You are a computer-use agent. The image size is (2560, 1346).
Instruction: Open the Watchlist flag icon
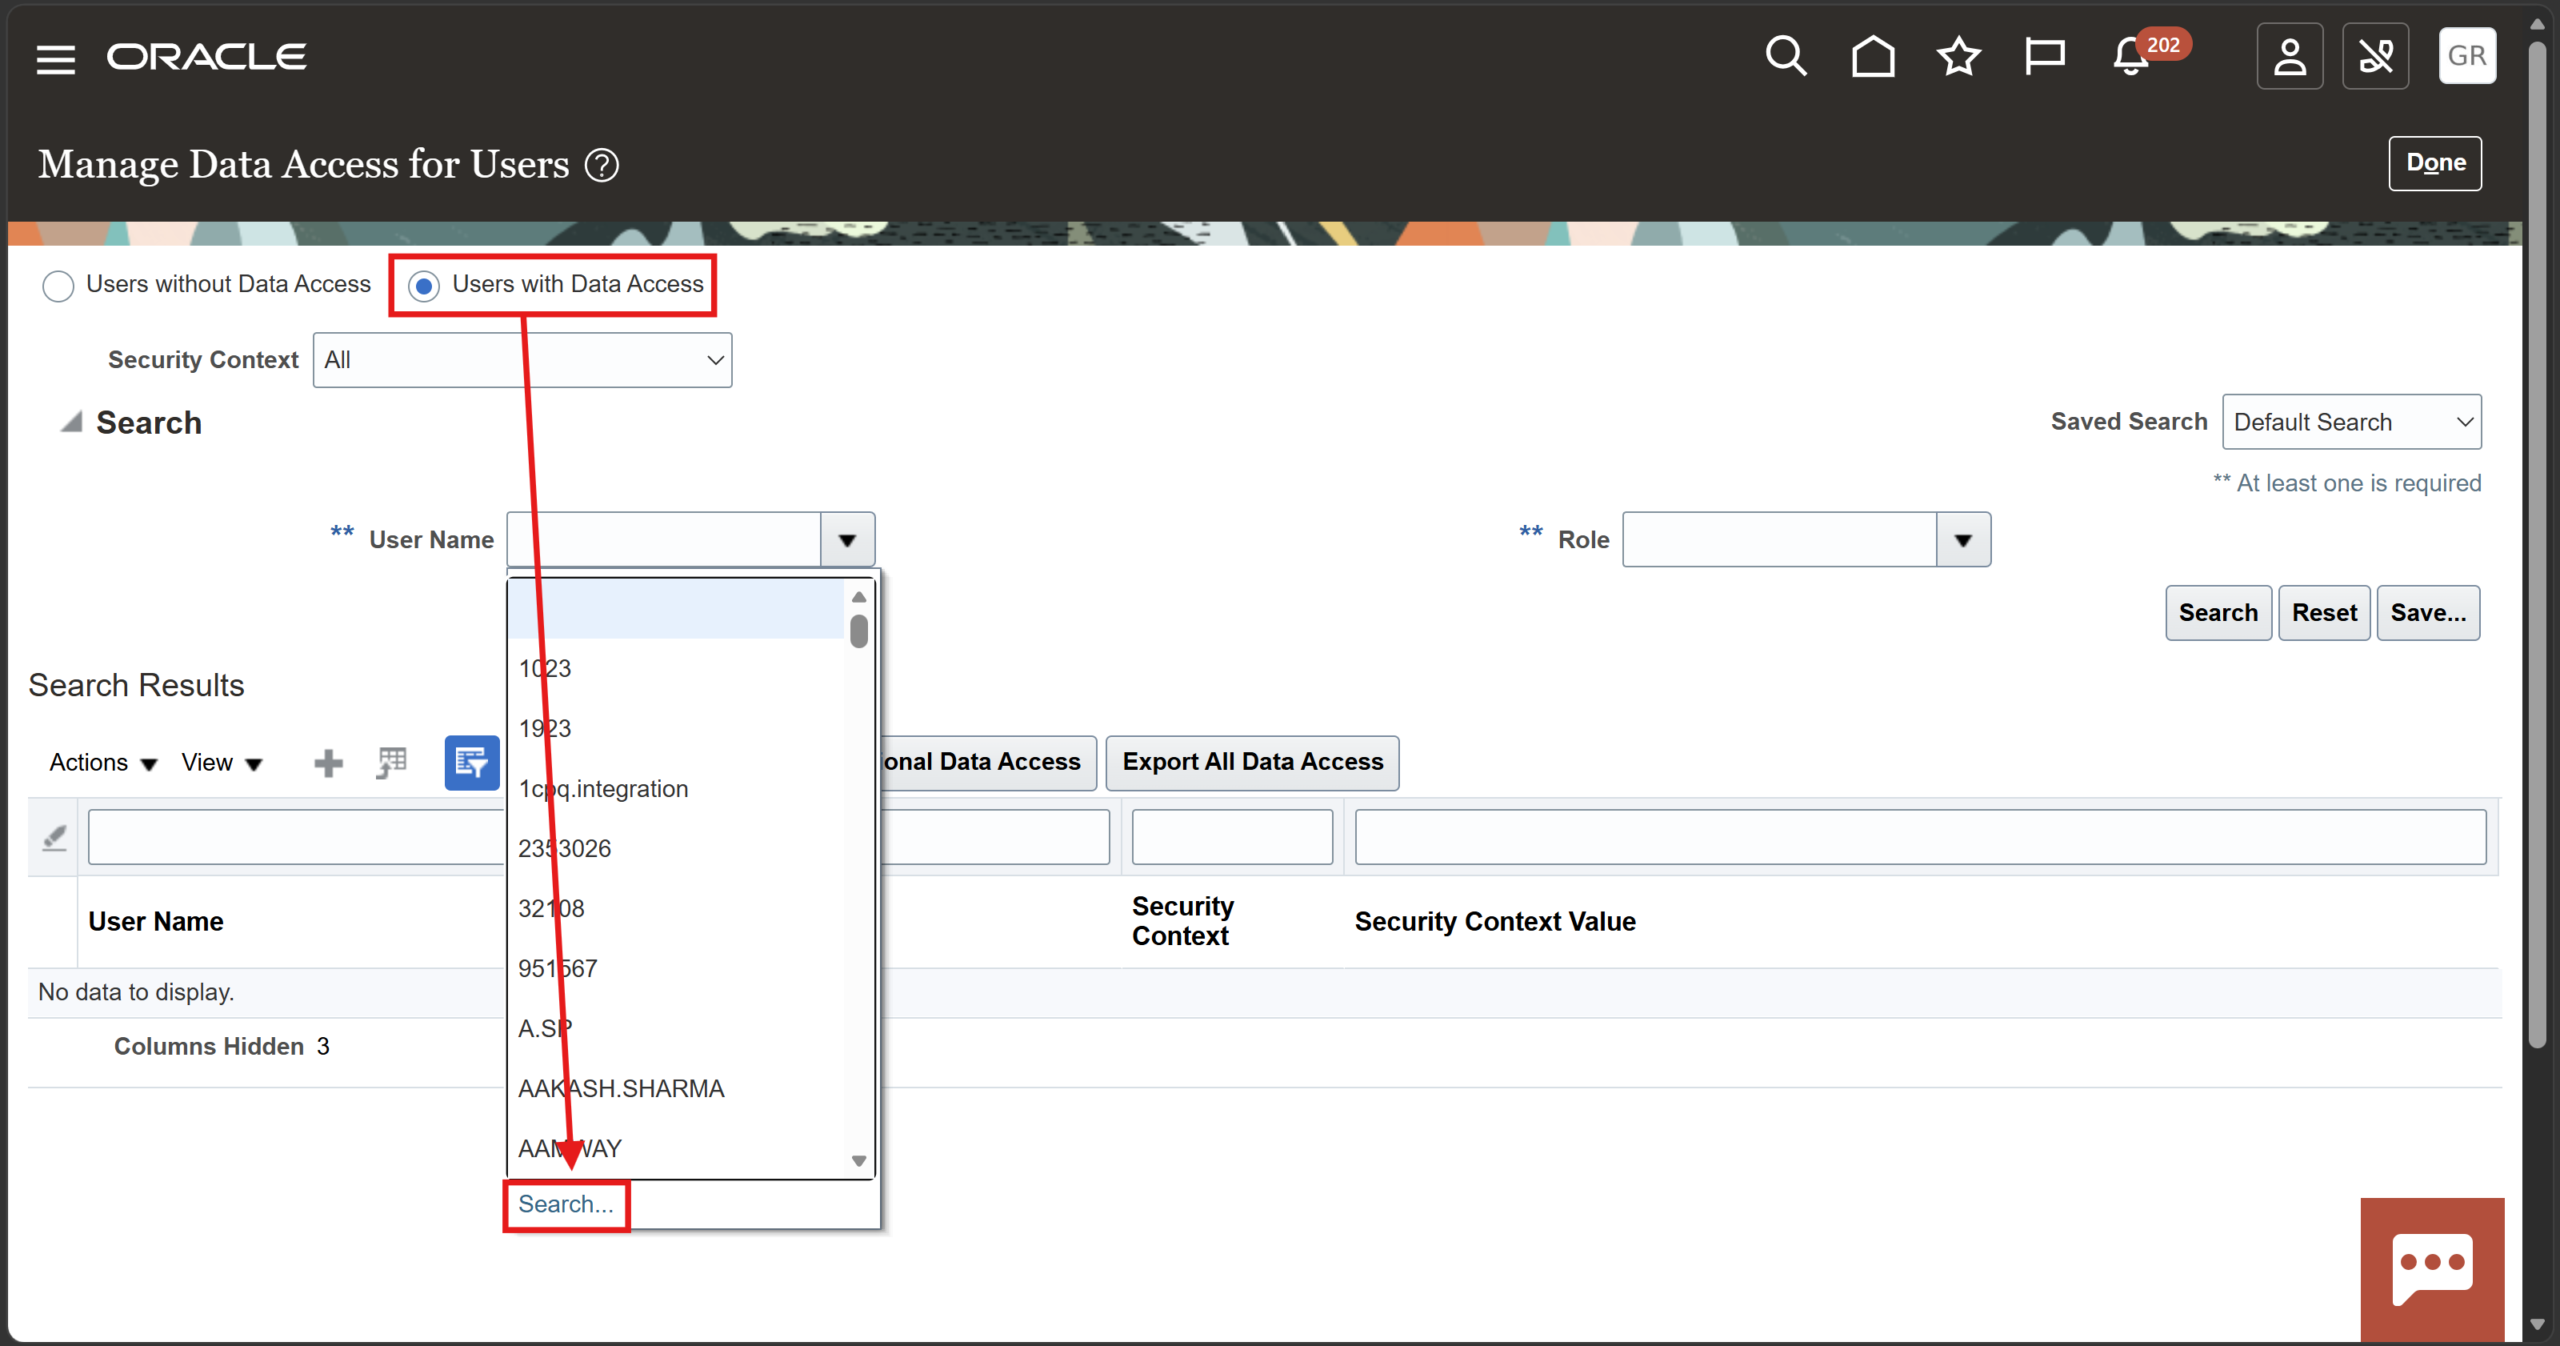coord(2044,56)
